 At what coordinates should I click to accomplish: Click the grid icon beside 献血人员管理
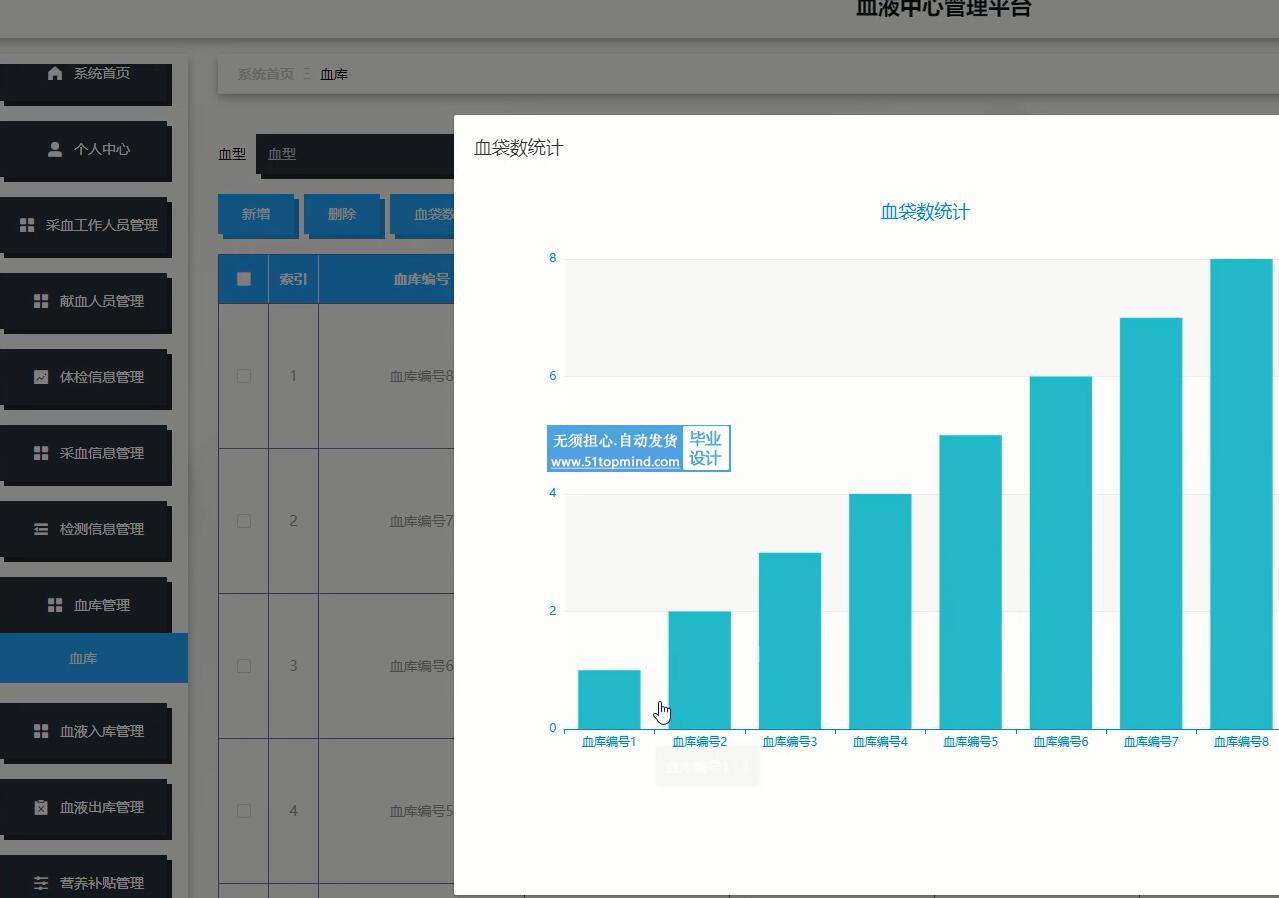pyautogui.click(x=41, y=301)
